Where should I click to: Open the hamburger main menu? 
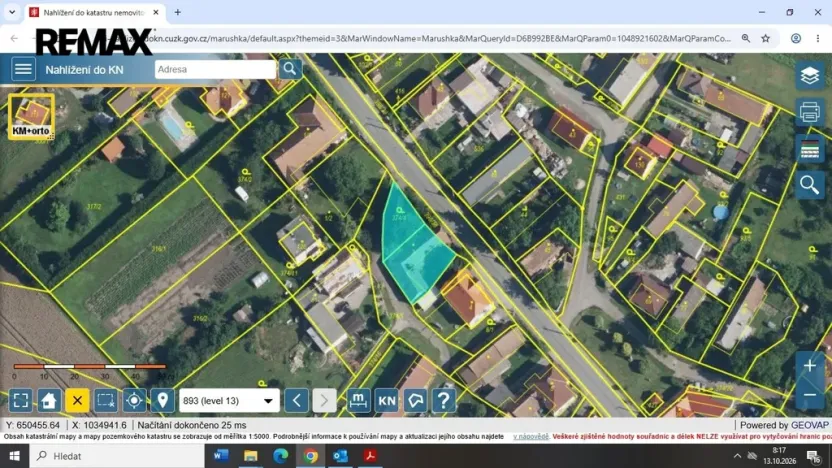click(x=23, y=69)
